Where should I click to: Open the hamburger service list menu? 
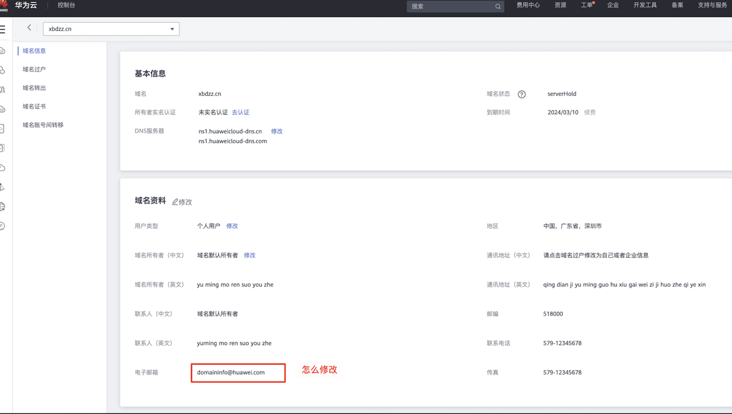coord(2,29)
